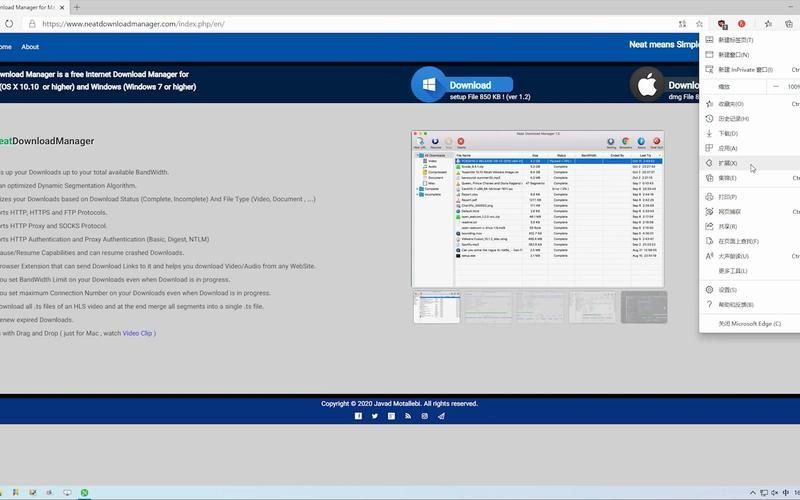Screen dimensions: 800x500
Task: Open the About page link
Action: [30, 46]
